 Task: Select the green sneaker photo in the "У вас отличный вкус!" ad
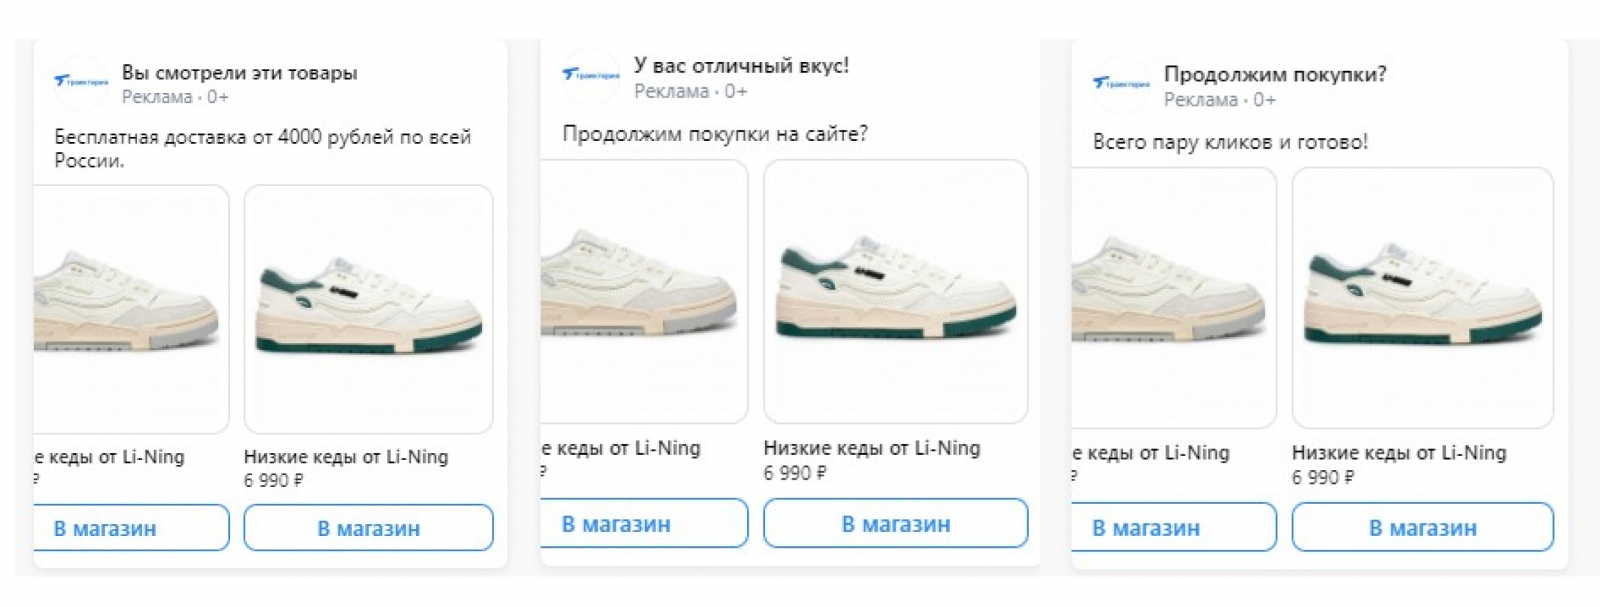coord(895,291)
